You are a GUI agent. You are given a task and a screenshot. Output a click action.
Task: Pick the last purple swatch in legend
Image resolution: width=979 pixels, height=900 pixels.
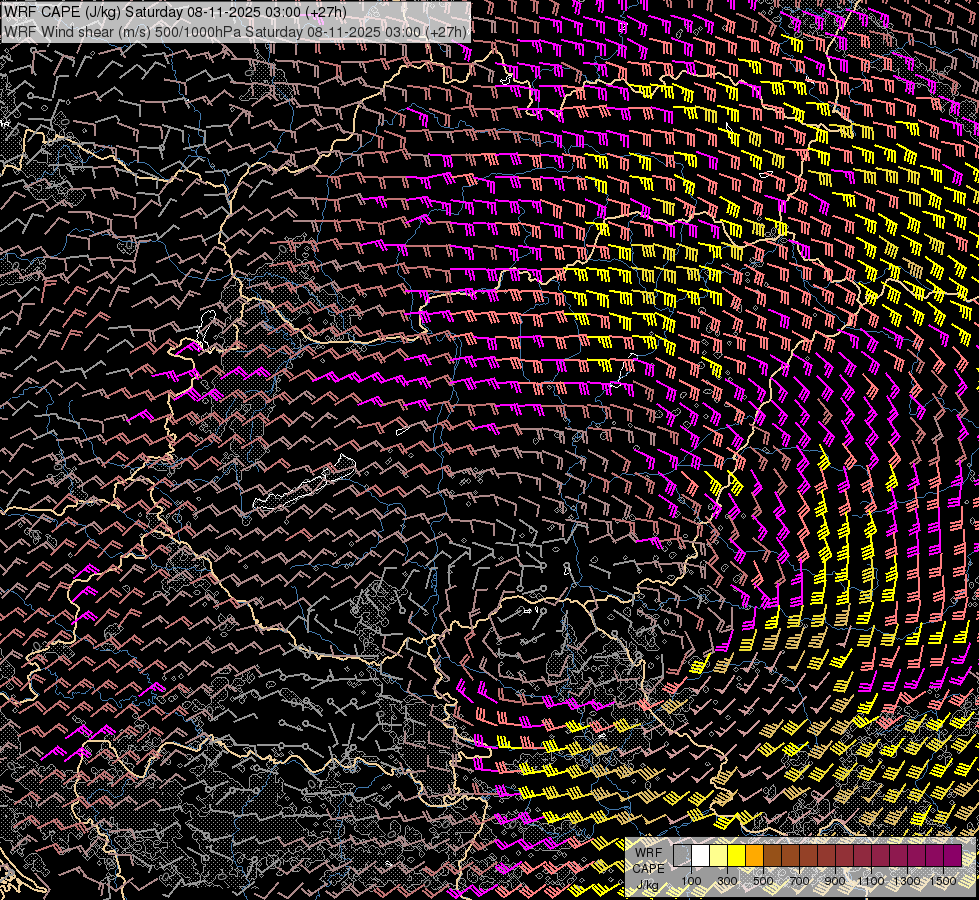tap(952, 856)
